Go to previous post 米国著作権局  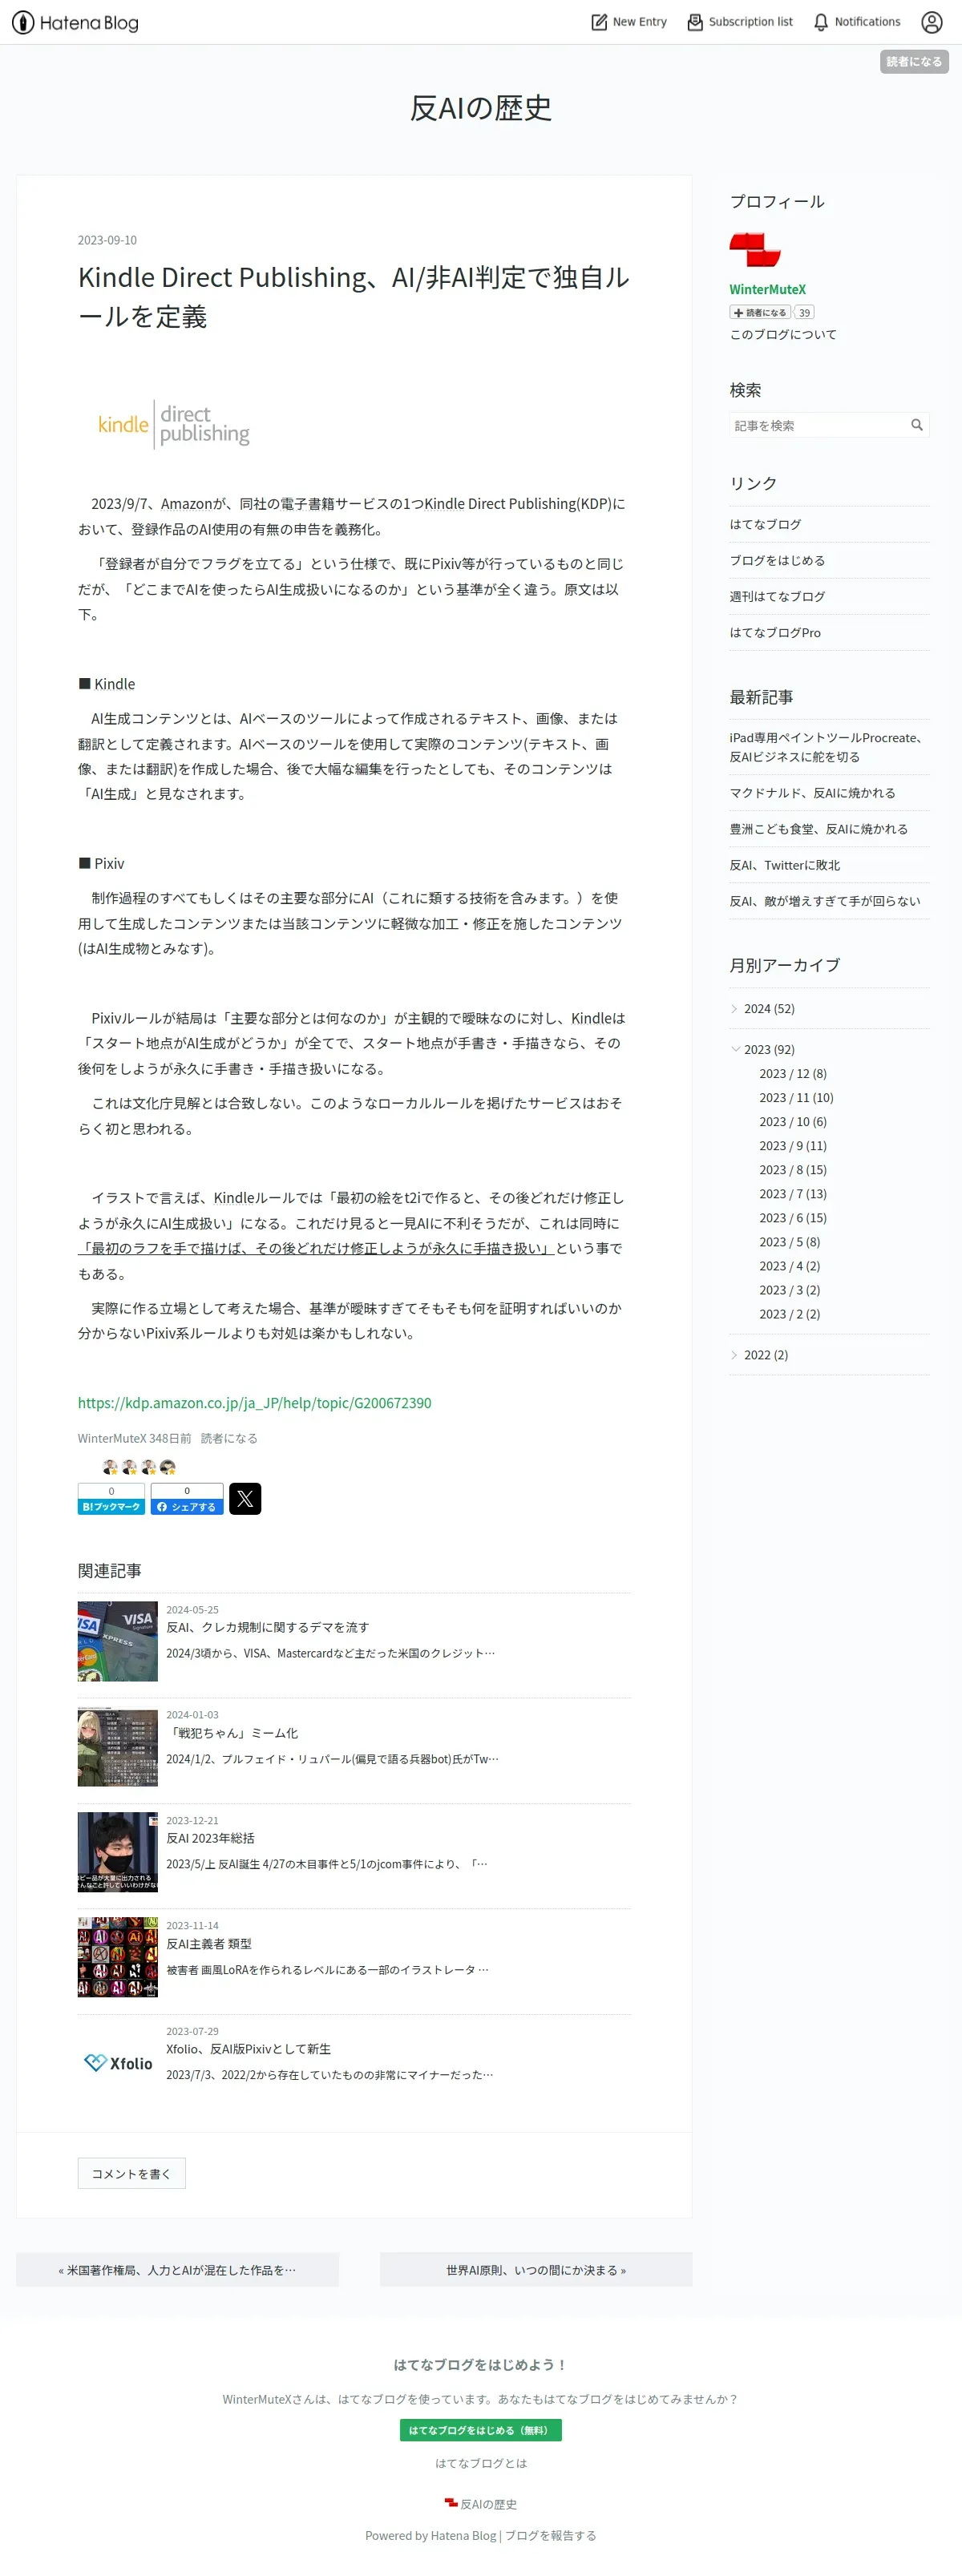tap(177, 2270)
